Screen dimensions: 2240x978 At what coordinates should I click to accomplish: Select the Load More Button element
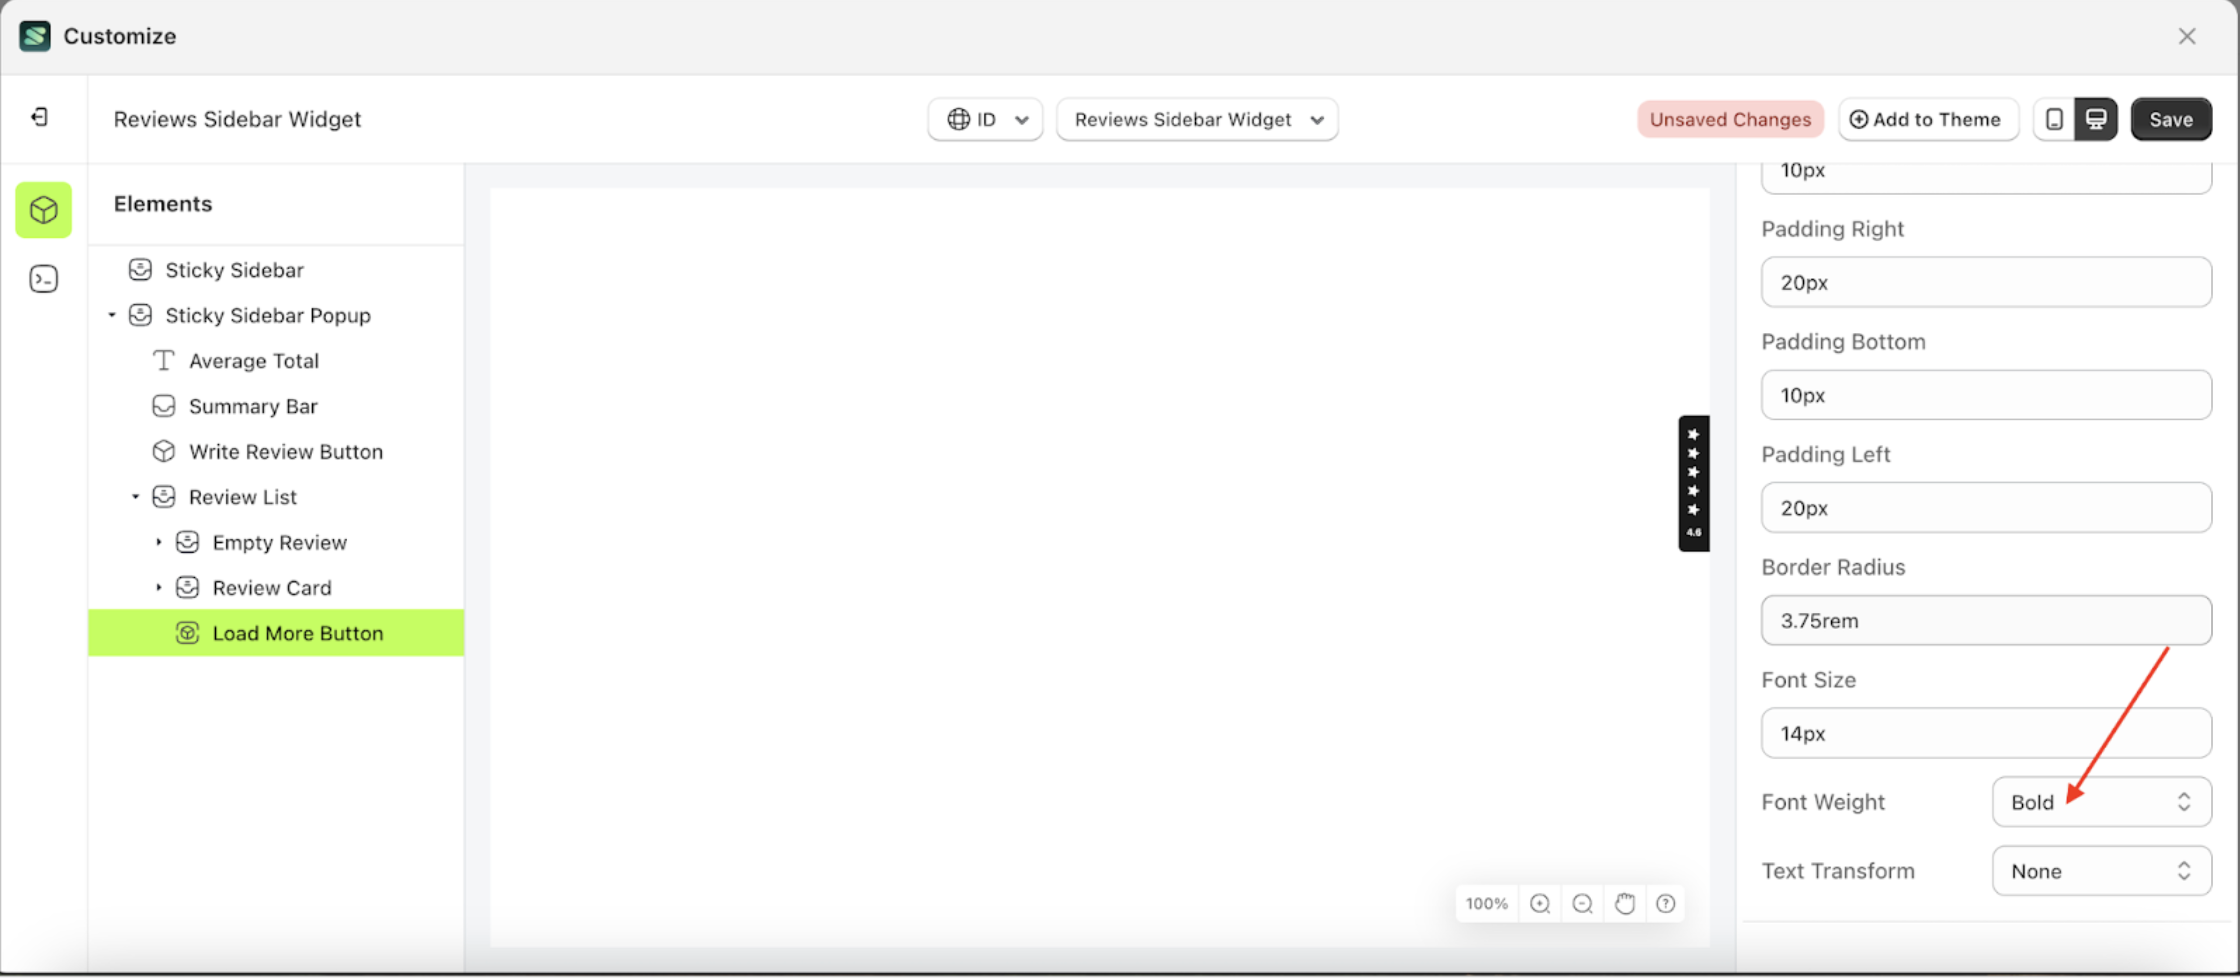297,633
